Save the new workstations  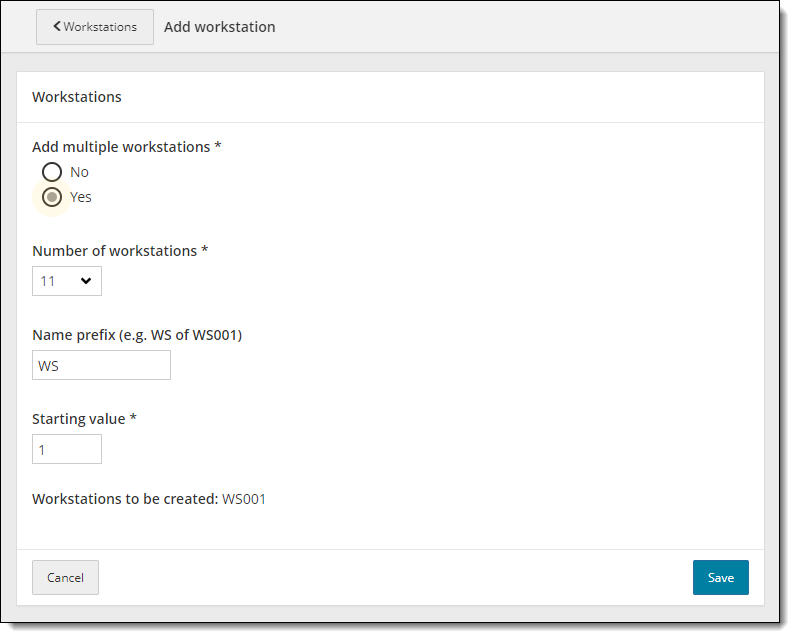coord(720,577)
